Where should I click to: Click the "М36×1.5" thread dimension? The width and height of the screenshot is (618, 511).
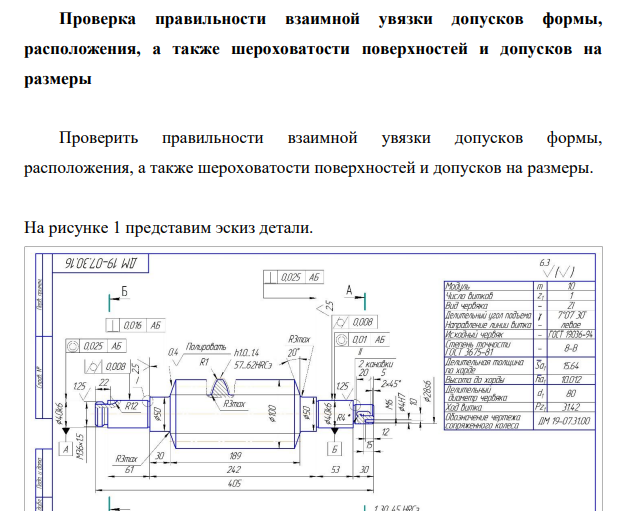tap(81, 447)
